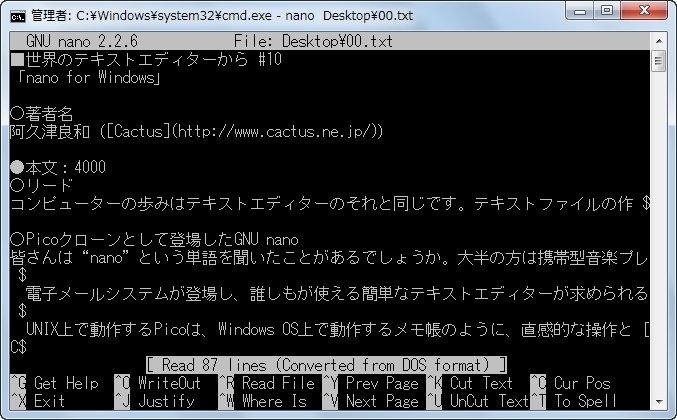Click the author name '阿久津良和'
Viewport: 677px width, 420px height.
[x=50, y=131]
